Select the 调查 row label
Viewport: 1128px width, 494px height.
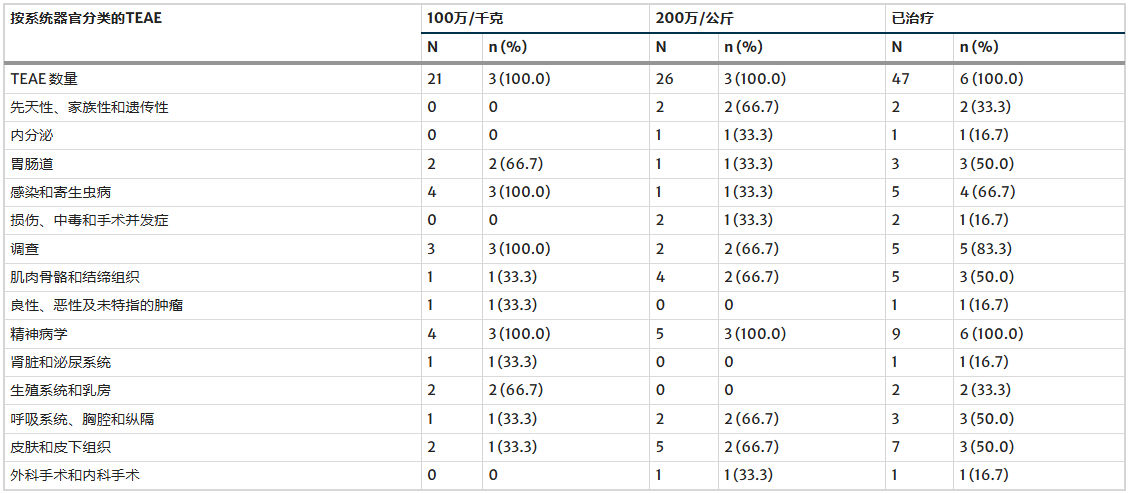(25, 249)
